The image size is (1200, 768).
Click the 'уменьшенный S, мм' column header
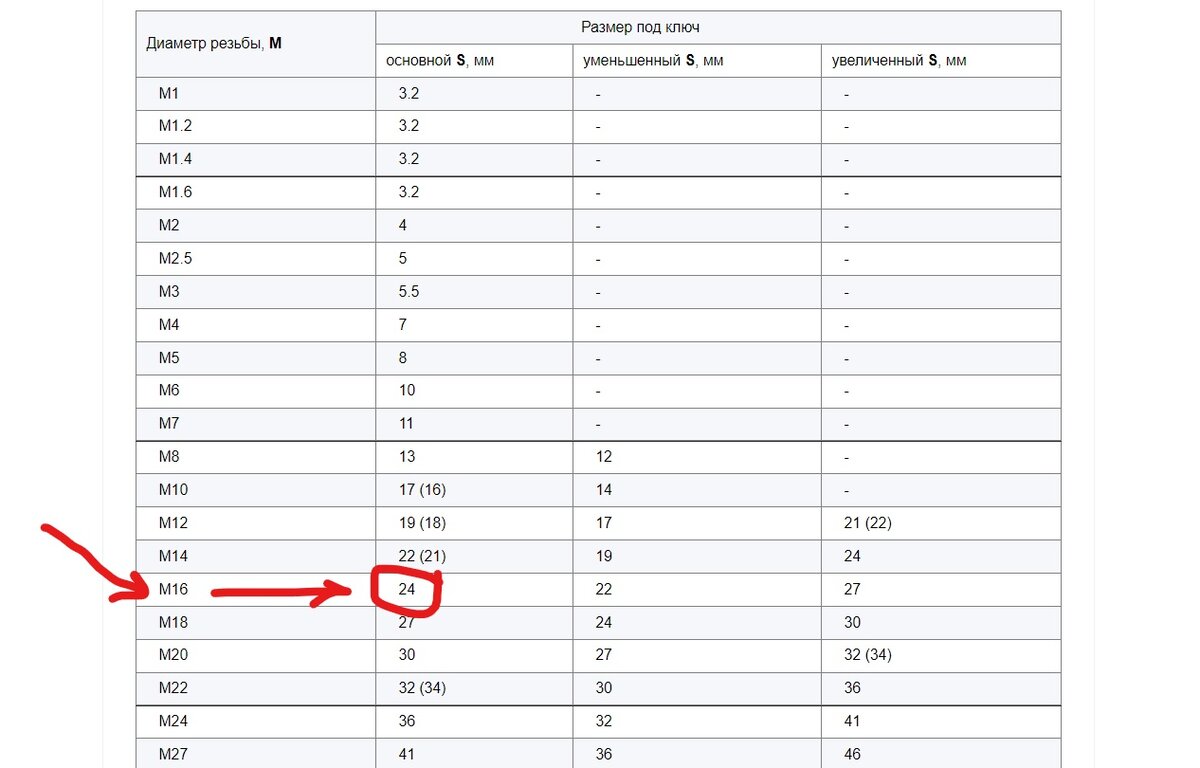(654, 60)
